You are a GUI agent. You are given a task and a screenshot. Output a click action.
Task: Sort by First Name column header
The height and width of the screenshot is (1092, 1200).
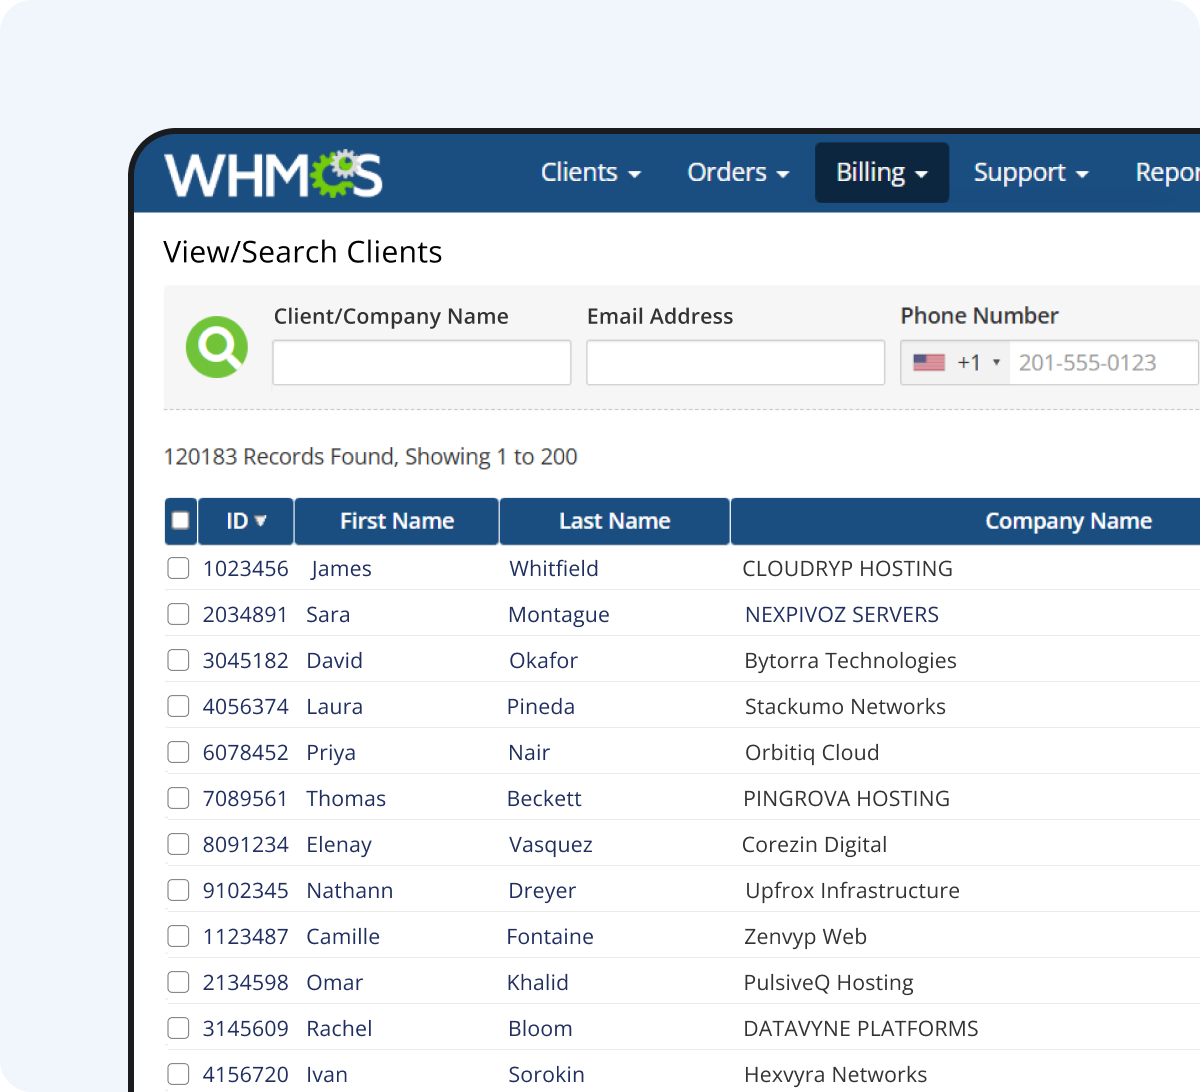click(x=397, y=521)
